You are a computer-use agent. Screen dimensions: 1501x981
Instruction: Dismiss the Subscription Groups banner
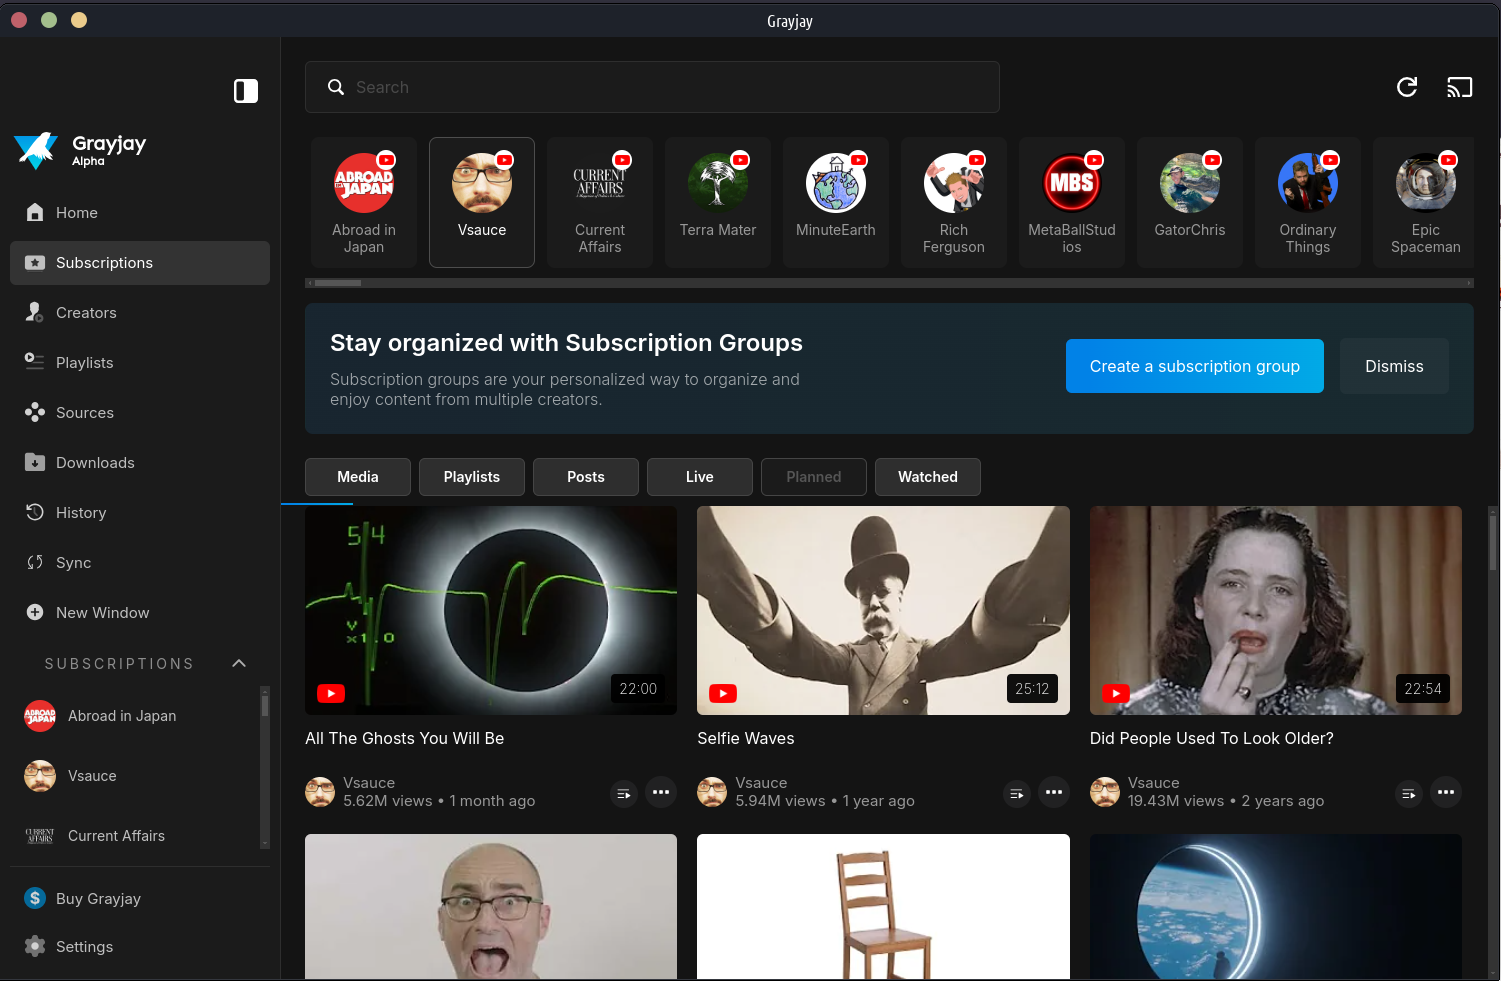[x=1394, y=366]
